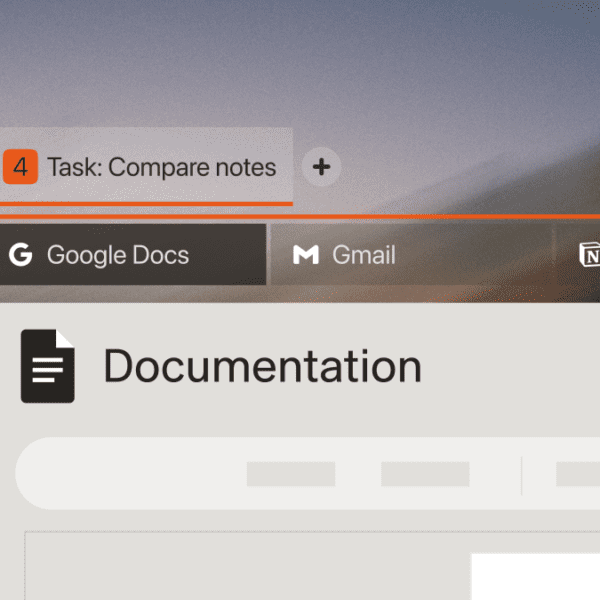
Task: Add a new task with plus button
Action: (321, 167)
